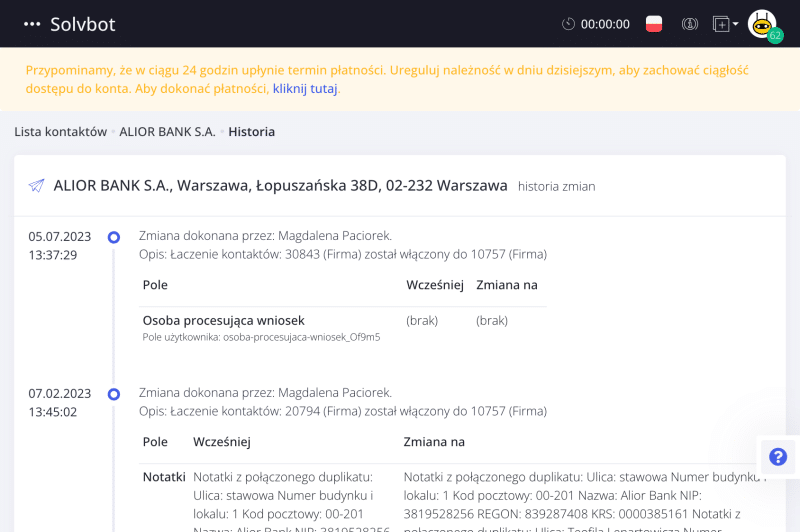
Task: Click the stopwatch timer icon
Action: 569,24
